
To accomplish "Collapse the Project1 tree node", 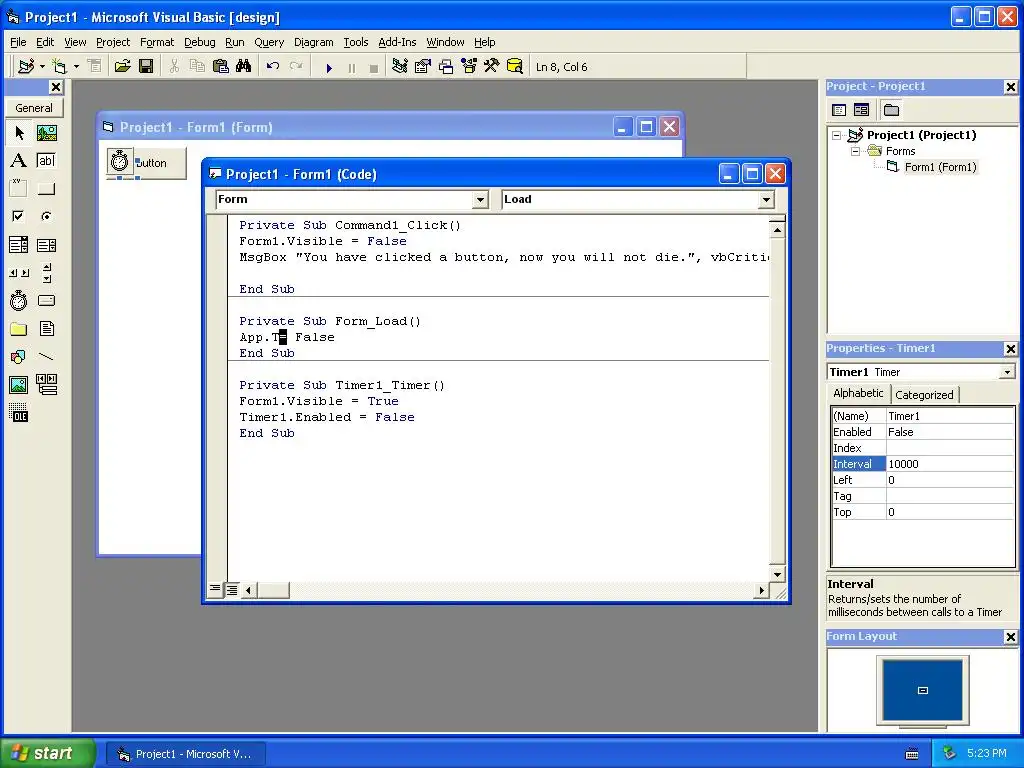I will click(x=837, y=135).
